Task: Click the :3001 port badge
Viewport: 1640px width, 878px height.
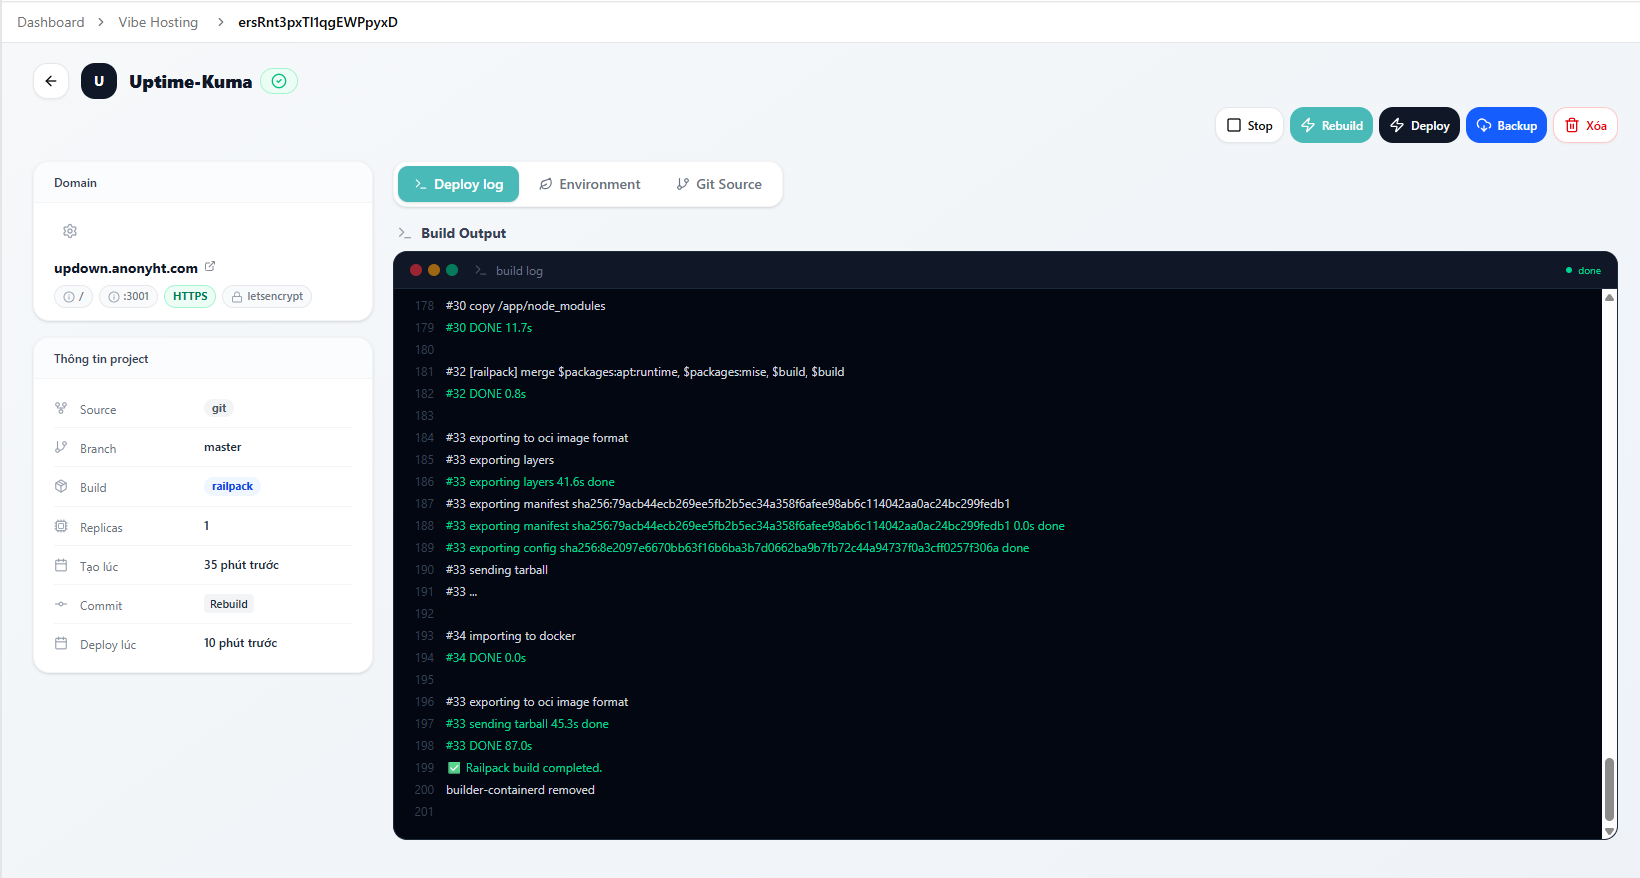Action: tap(128, 296)
